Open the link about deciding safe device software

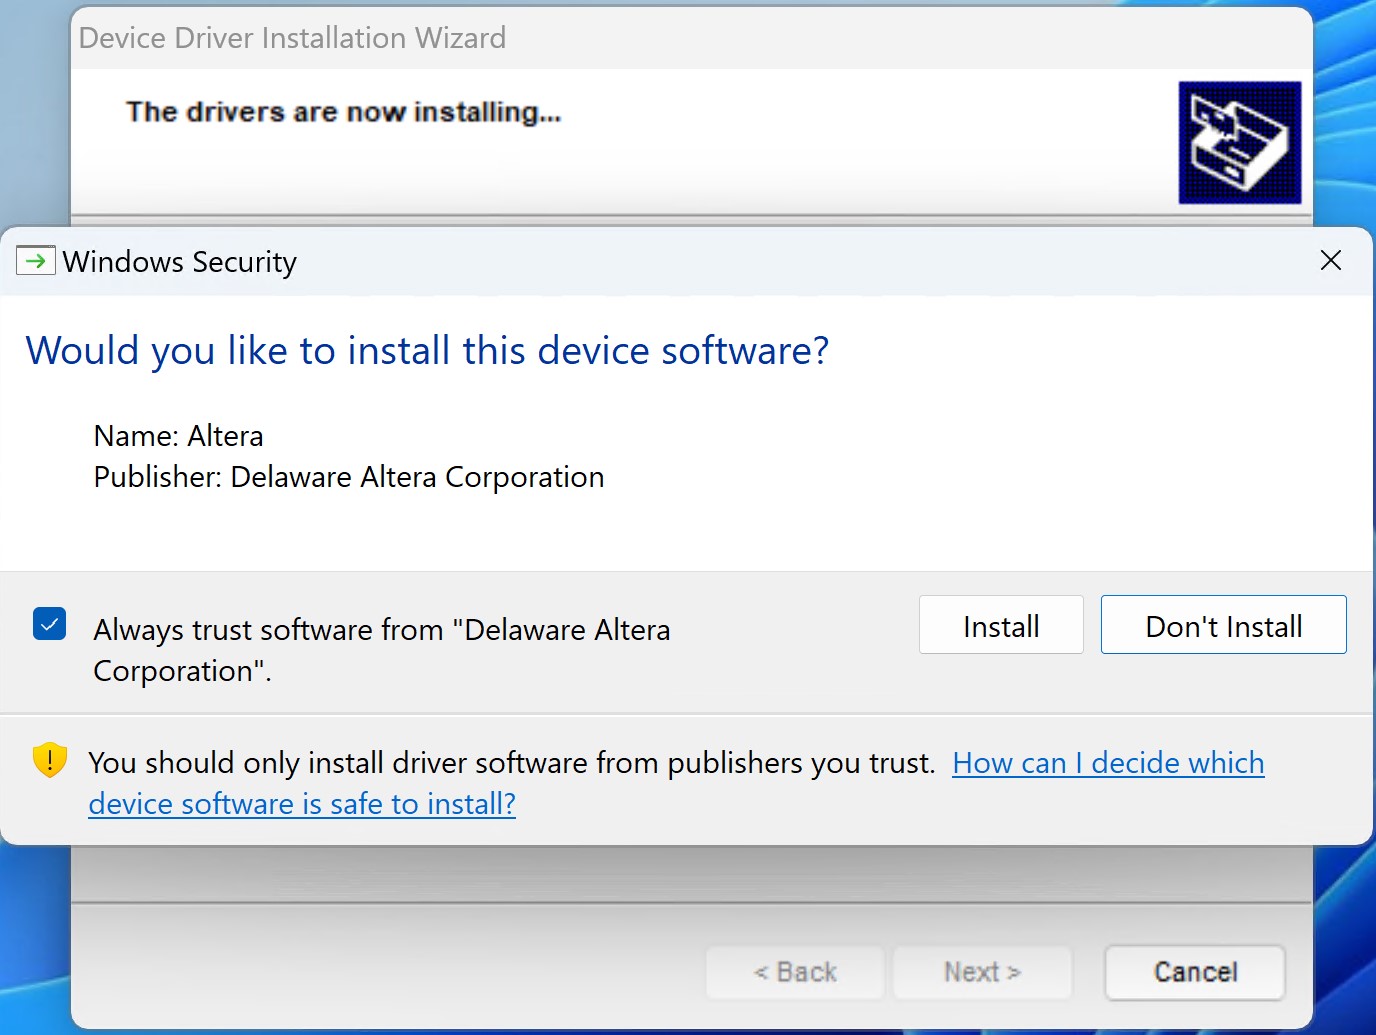(x=1108, y=763)
